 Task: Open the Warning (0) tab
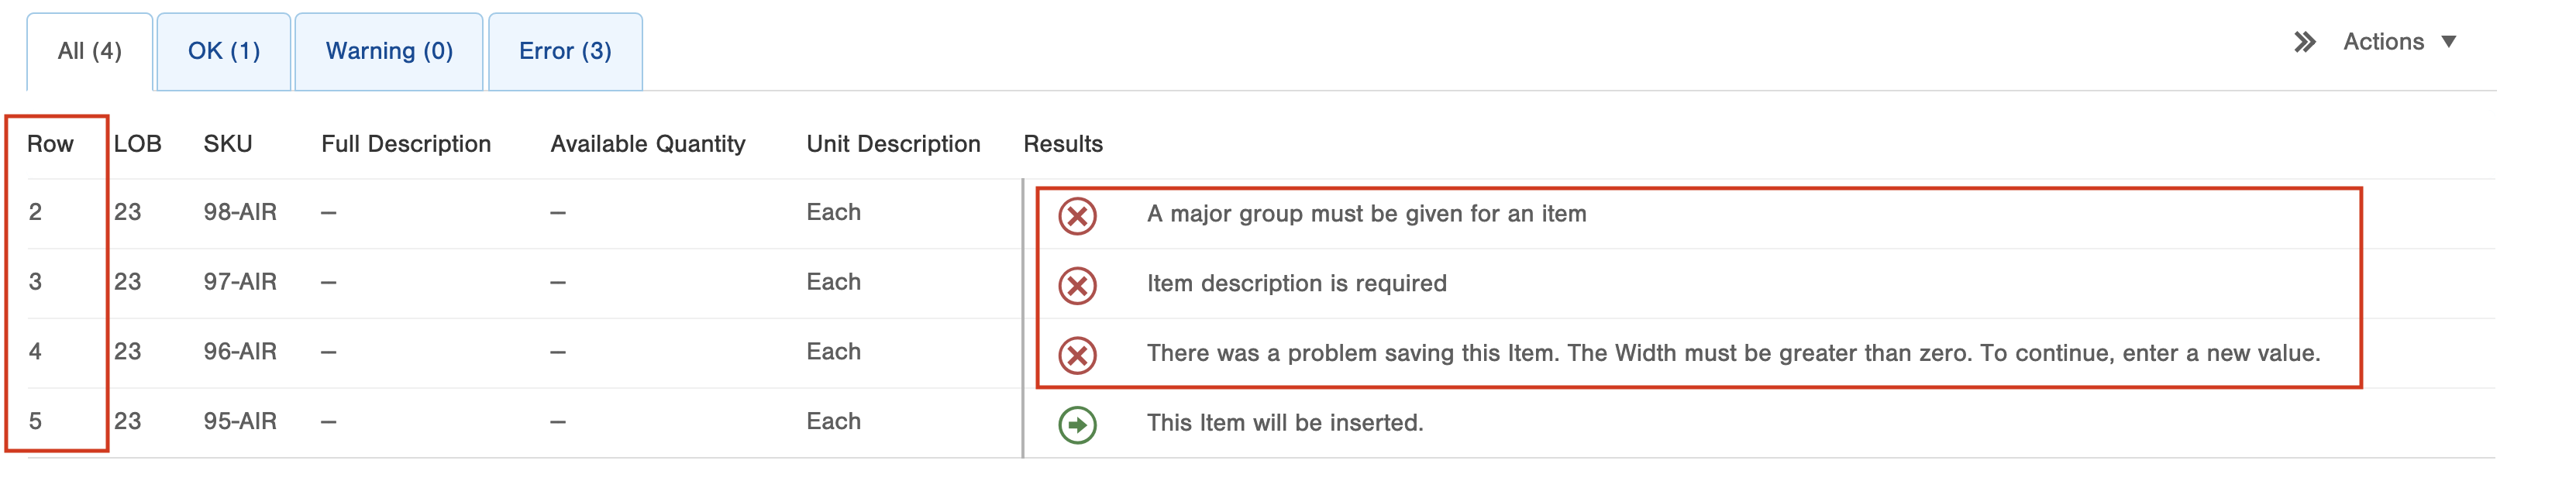tap(389, 51)
